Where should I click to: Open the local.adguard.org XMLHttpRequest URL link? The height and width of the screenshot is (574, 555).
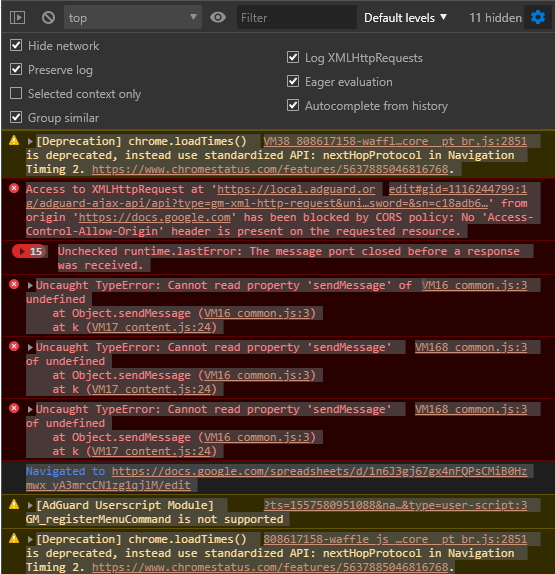tap(256, 196)
